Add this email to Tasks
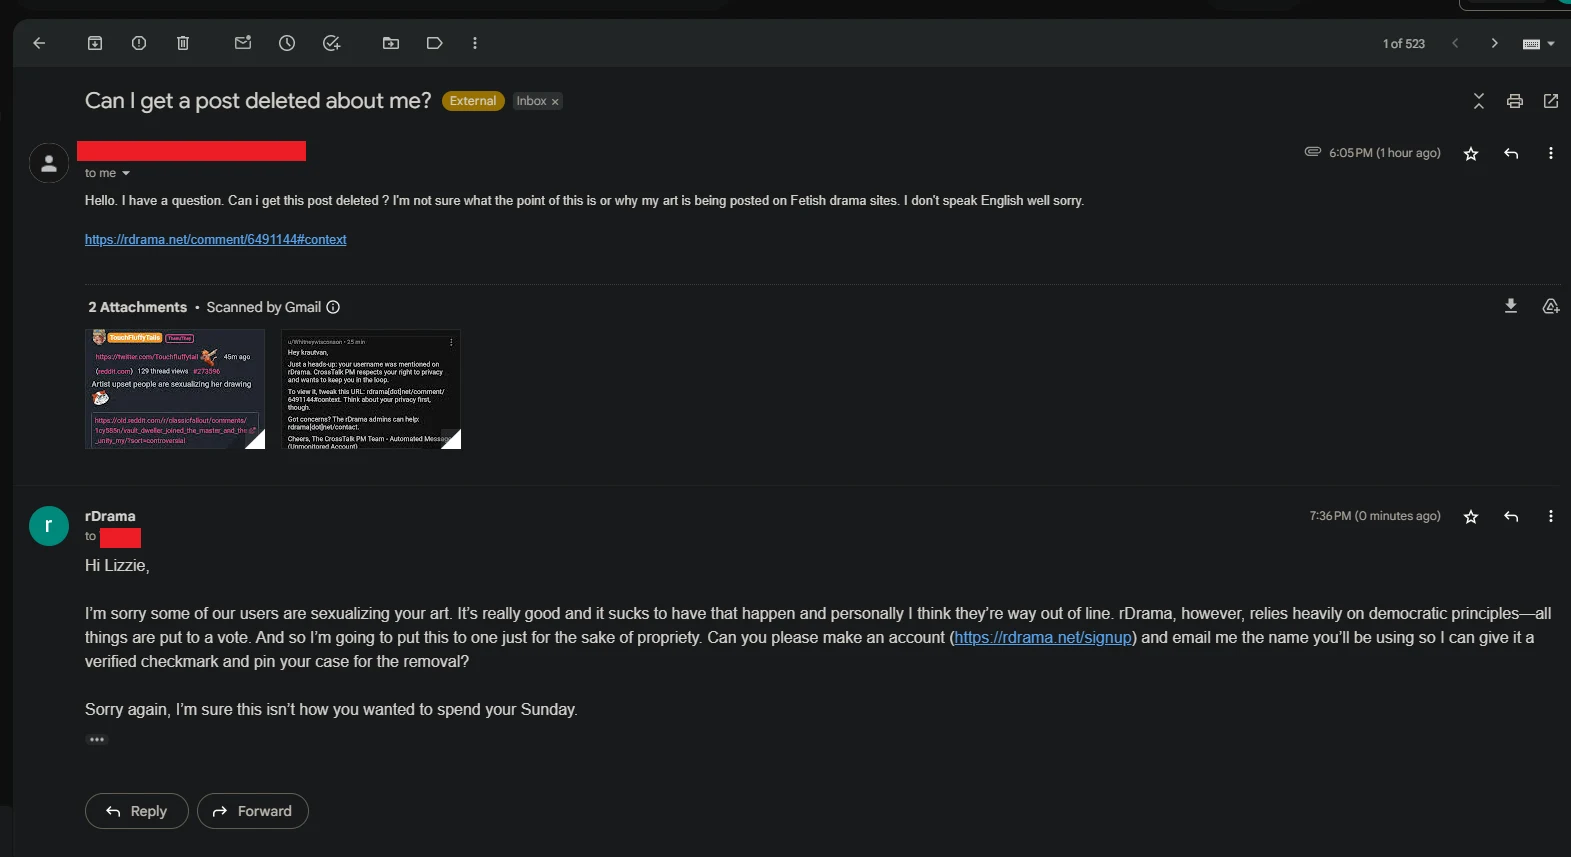The width and height of the screenshot is (1571, 857). [x=332, y=43]
